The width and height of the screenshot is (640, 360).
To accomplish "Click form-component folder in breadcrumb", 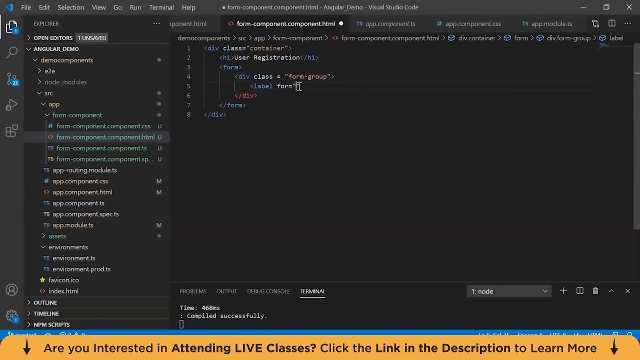I will (298, 38).
